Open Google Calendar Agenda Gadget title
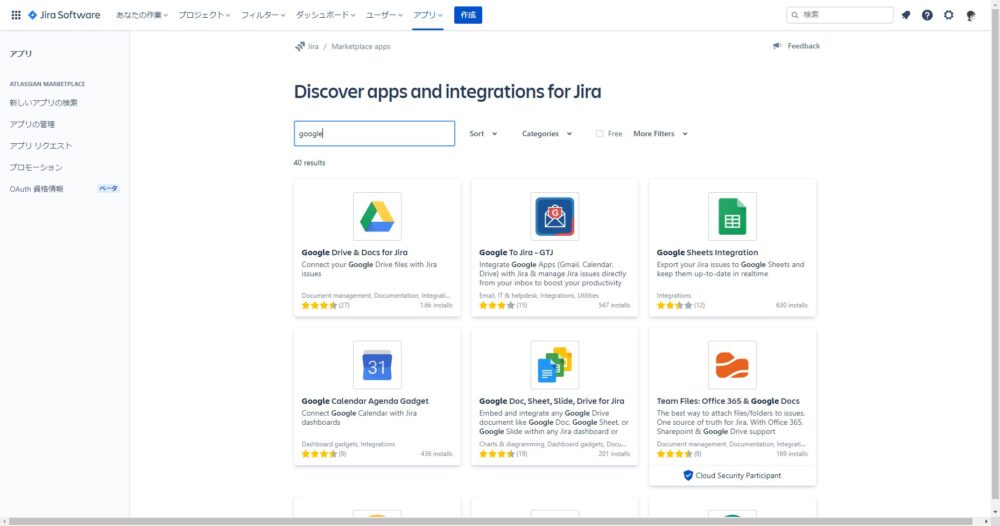The width and height of the screenshot is (1000, 526). pos(365,401)
